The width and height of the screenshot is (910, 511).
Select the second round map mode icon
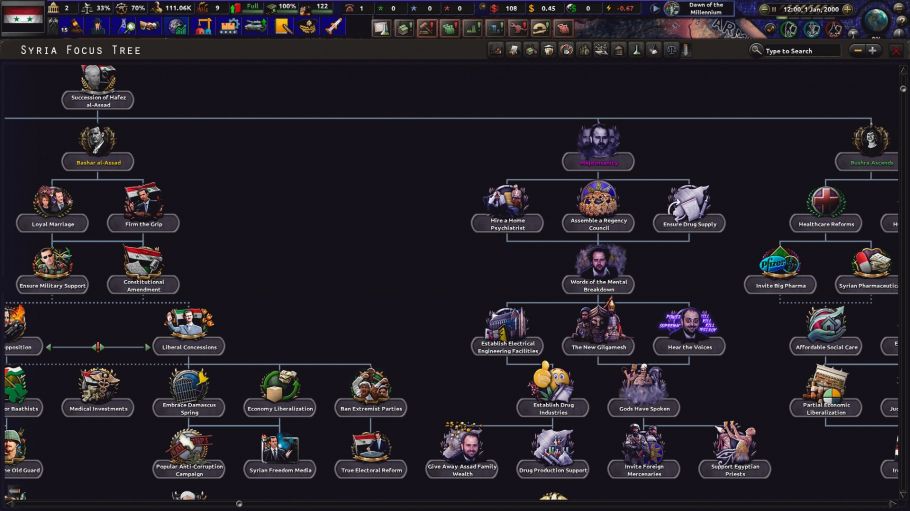point(811,28)
